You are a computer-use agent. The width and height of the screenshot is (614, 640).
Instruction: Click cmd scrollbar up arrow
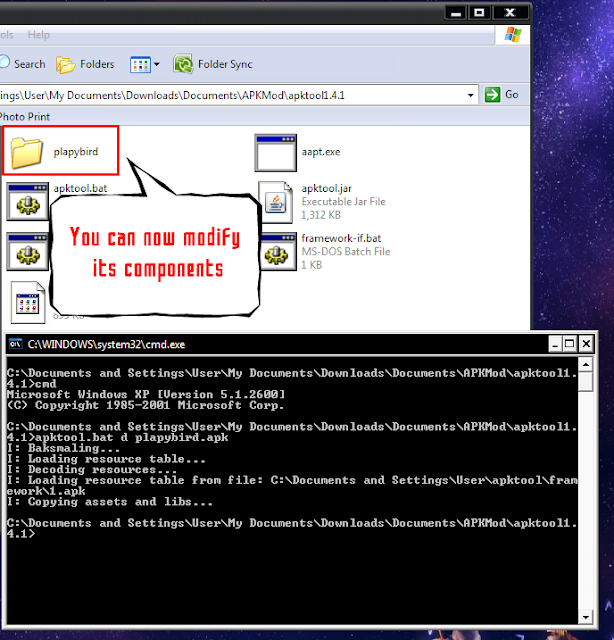point(586,364)
